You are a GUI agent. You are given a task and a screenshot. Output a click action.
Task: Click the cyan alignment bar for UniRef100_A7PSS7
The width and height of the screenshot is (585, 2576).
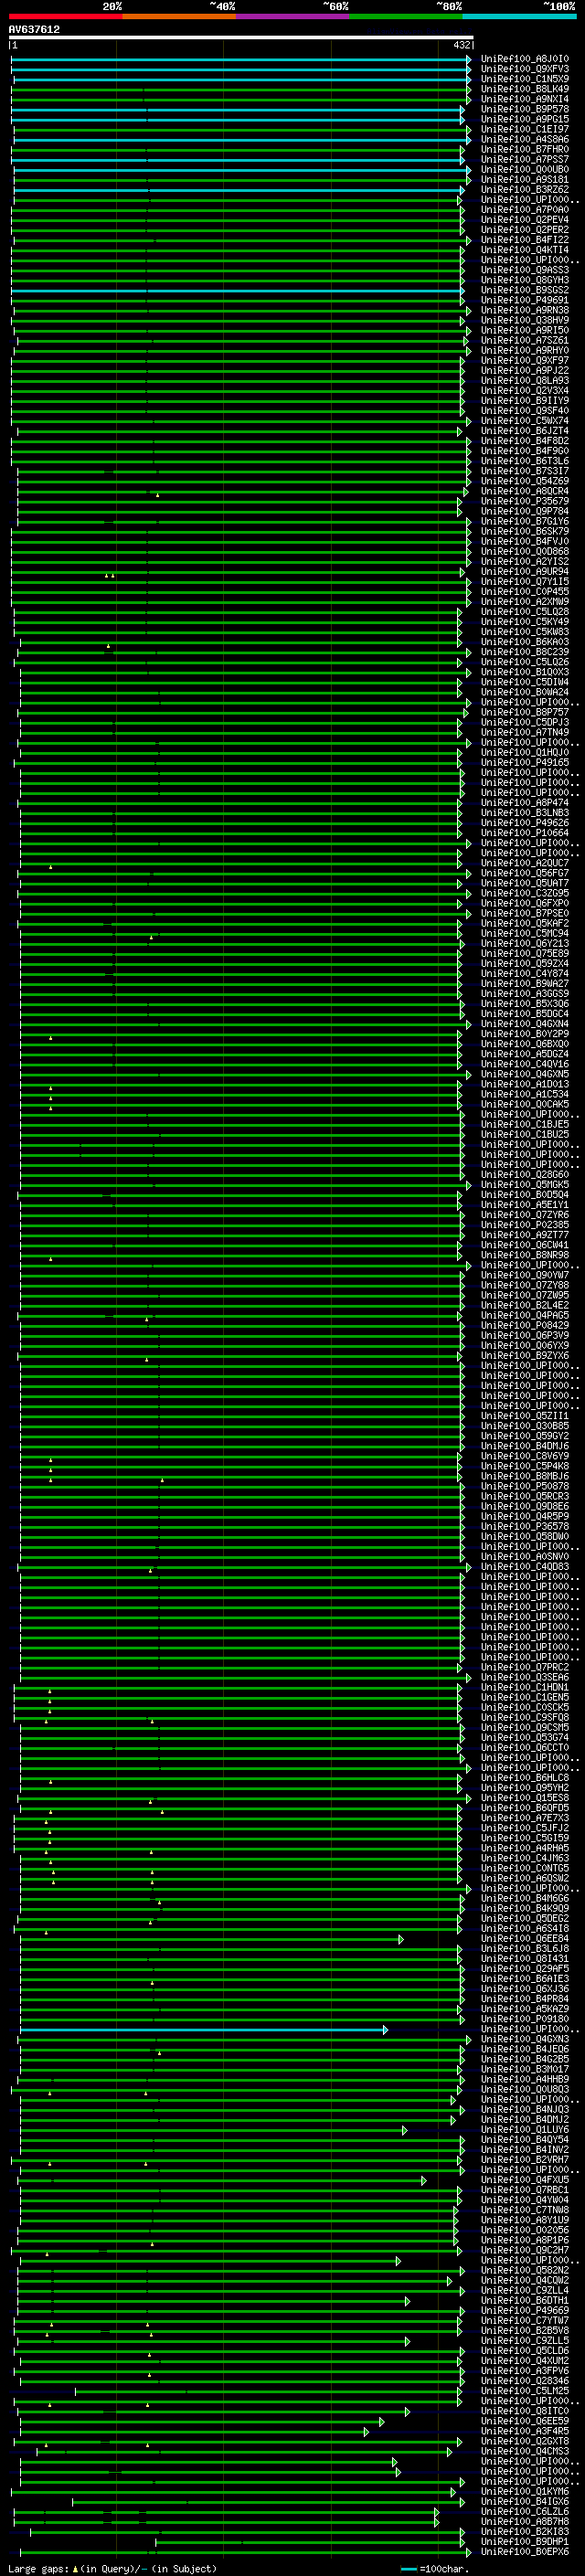point(238,160)
